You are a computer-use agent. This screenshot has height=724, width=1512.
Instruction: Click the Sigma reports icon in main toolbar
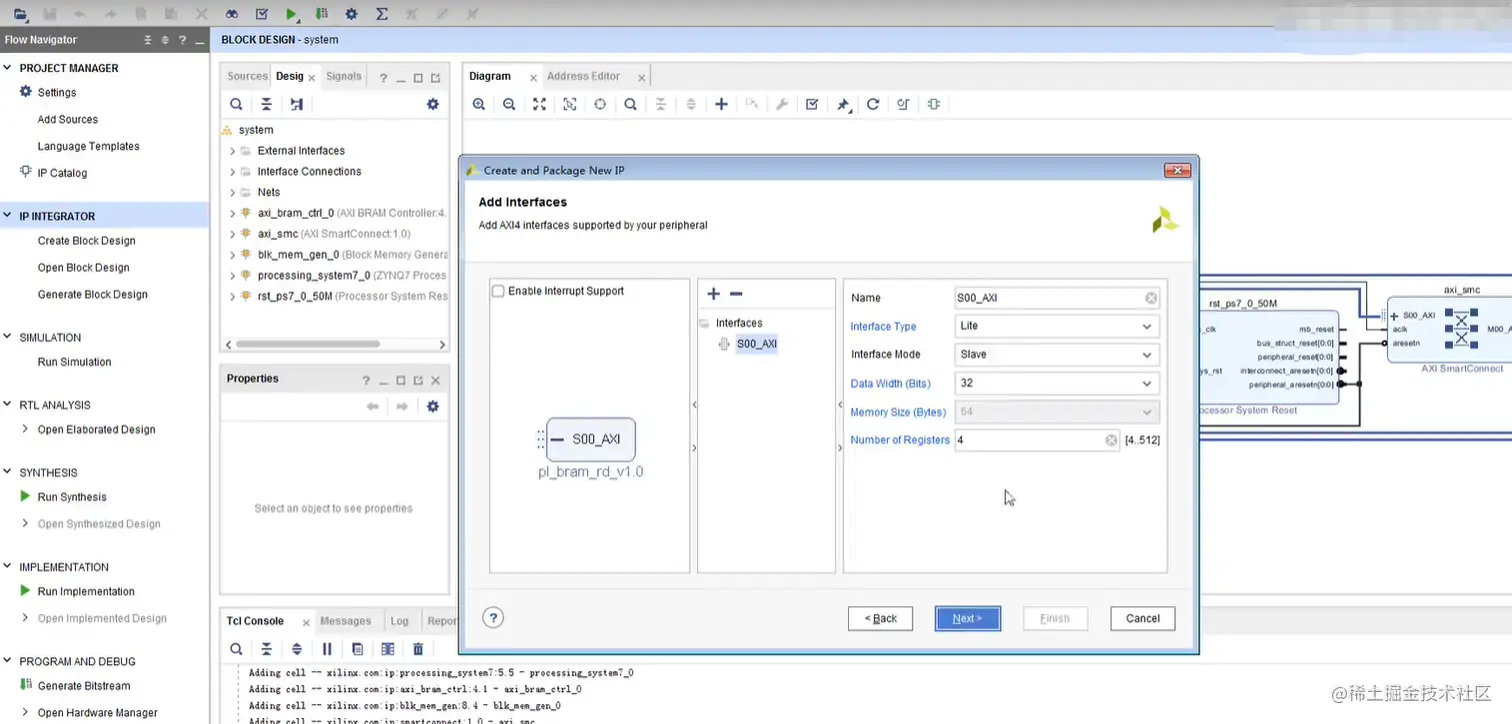(381, 14)
